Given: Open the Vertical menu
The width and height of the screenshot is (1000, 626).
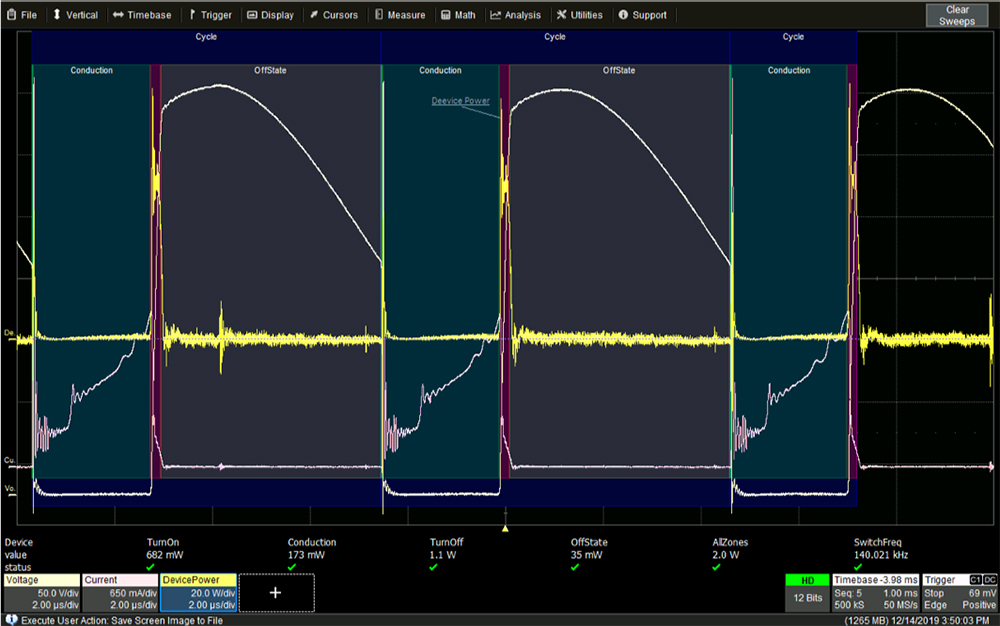Looking at the screenshot, I should click(75, 15).
